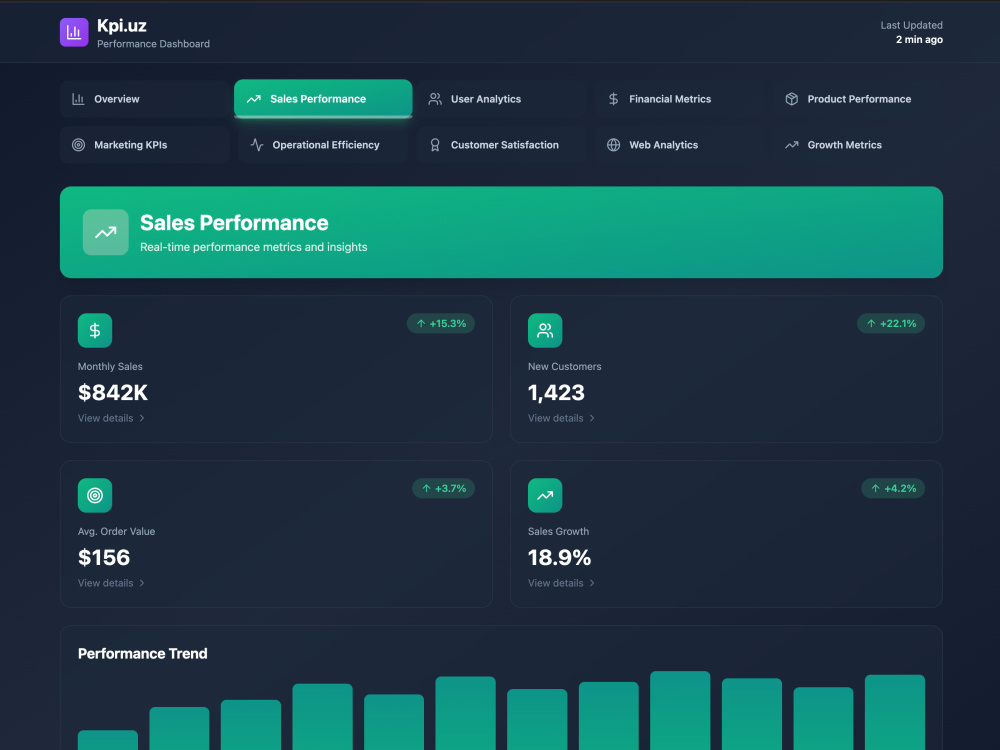Open the Marketing KPIs tab
Image resolution: width=1000 pixels, height=750 pixels.
(x=145, y=145)
